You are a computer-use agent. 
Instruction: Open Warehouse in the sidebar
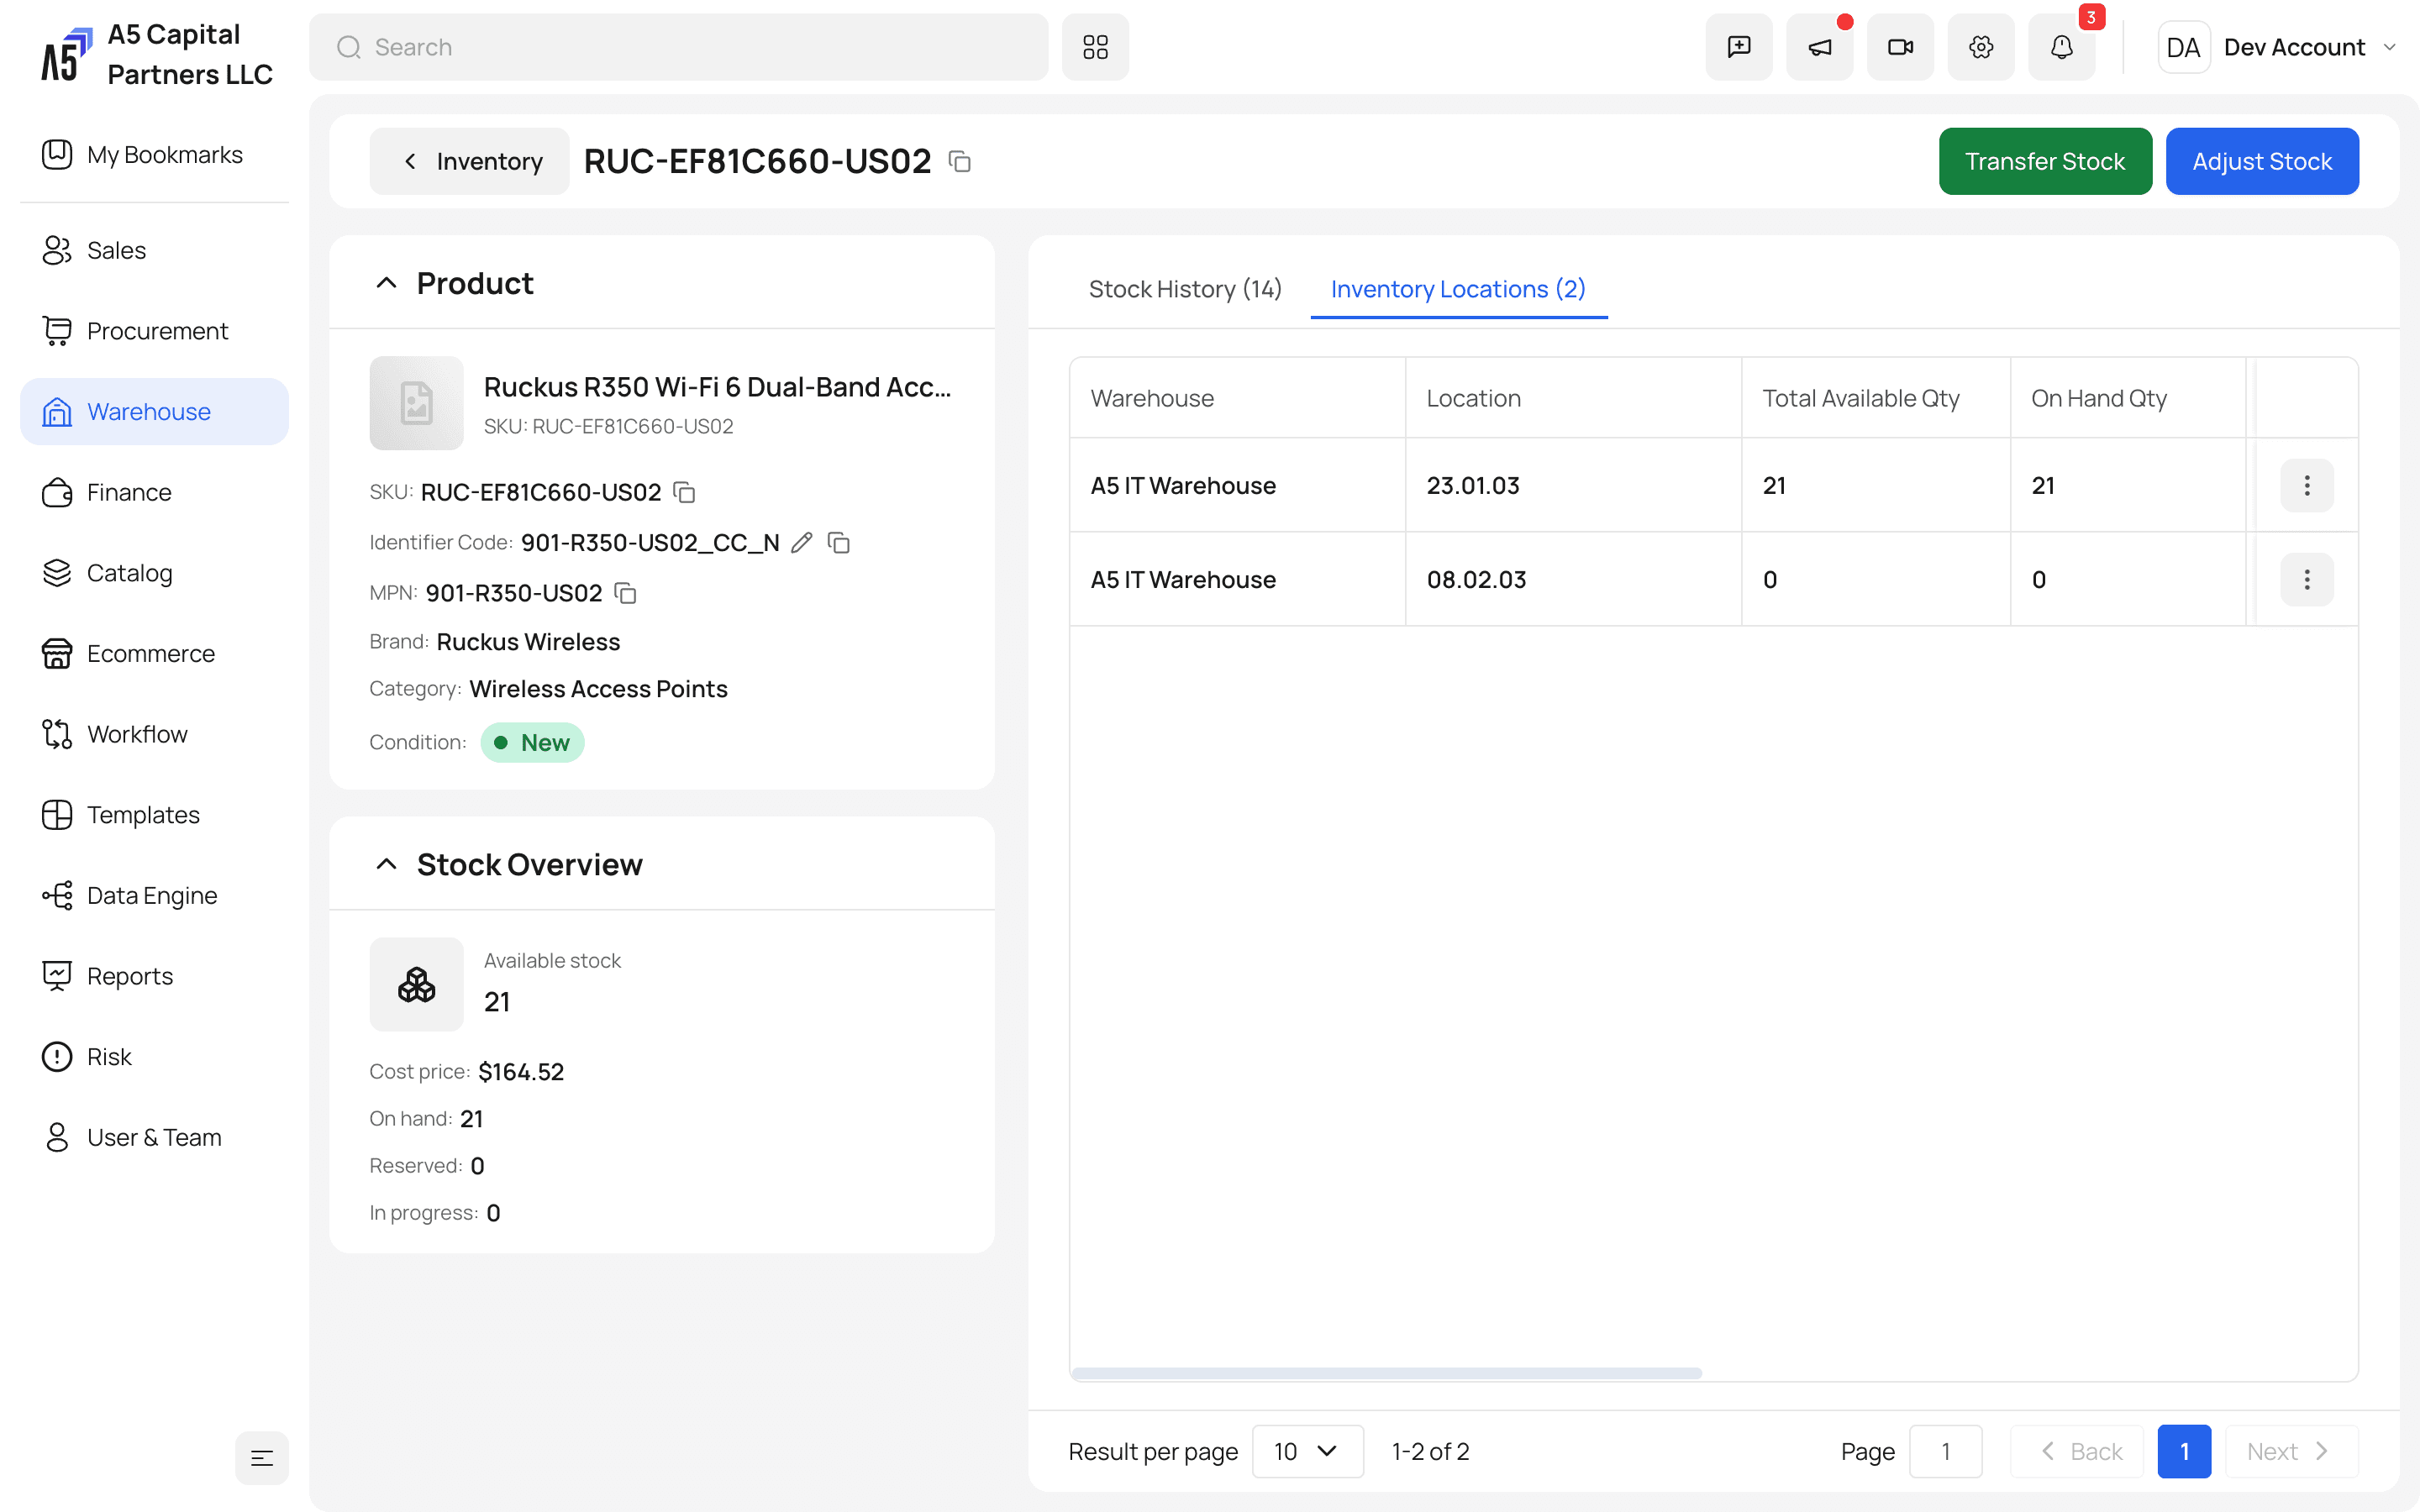coord(154,411)
